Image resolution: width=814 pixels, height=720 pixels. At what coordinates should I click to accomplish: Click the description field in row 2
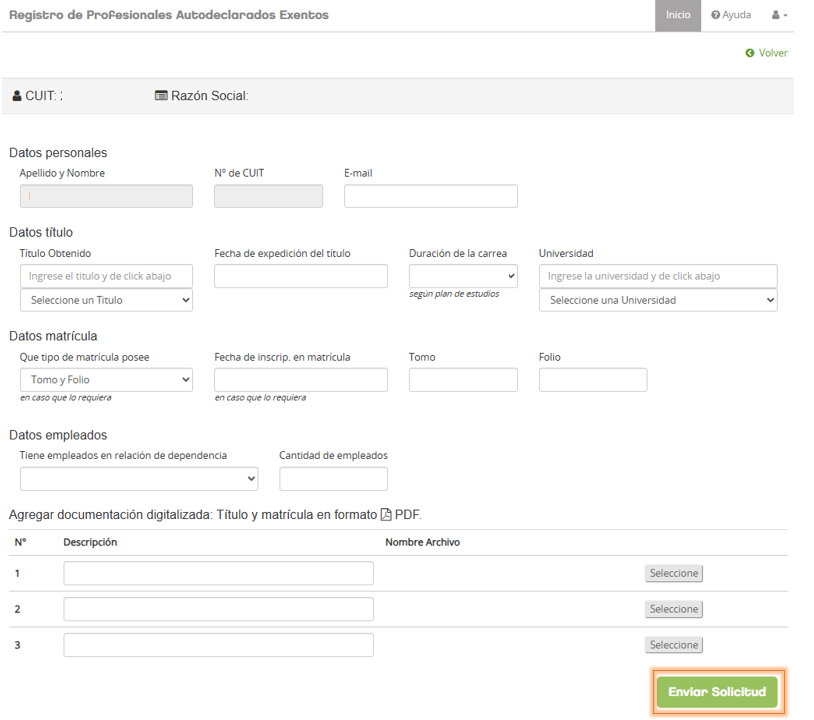[218, 609]
